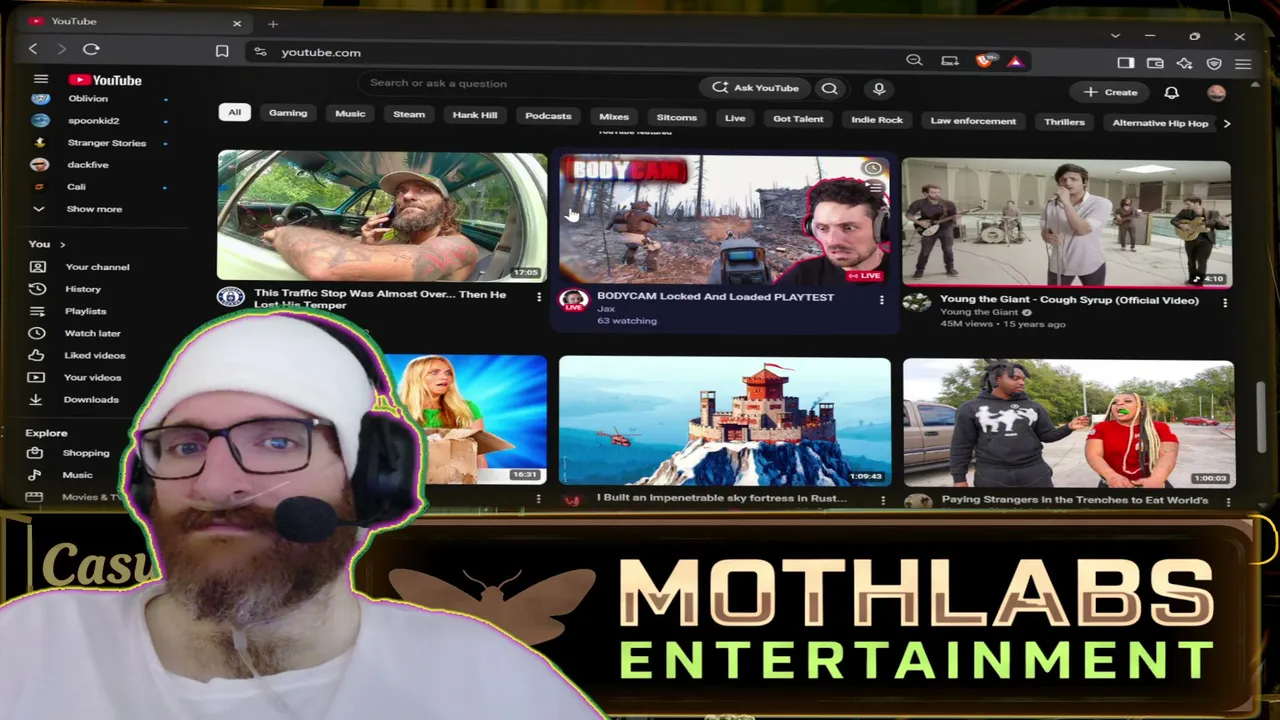Open the Brave Rewards triangle icon

pos(1015,62)
